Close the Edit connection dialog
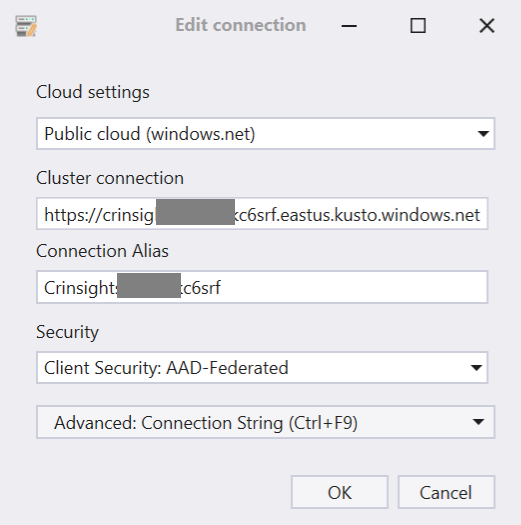 pos(487,26)
